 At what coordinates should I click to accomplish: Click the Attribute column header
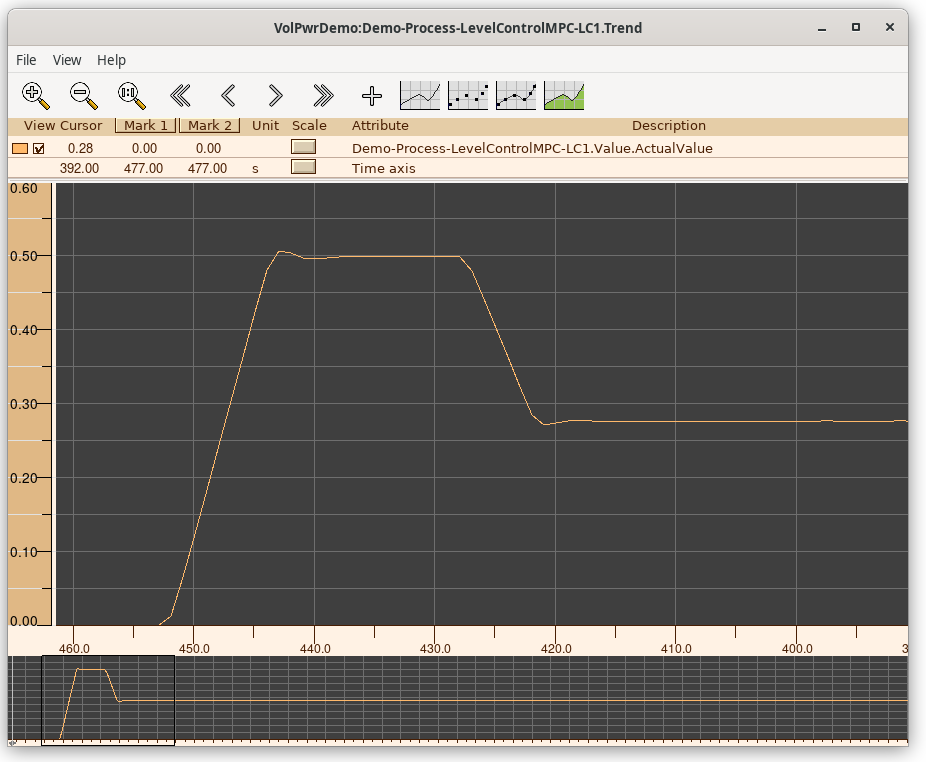click(x=380, y=125)
